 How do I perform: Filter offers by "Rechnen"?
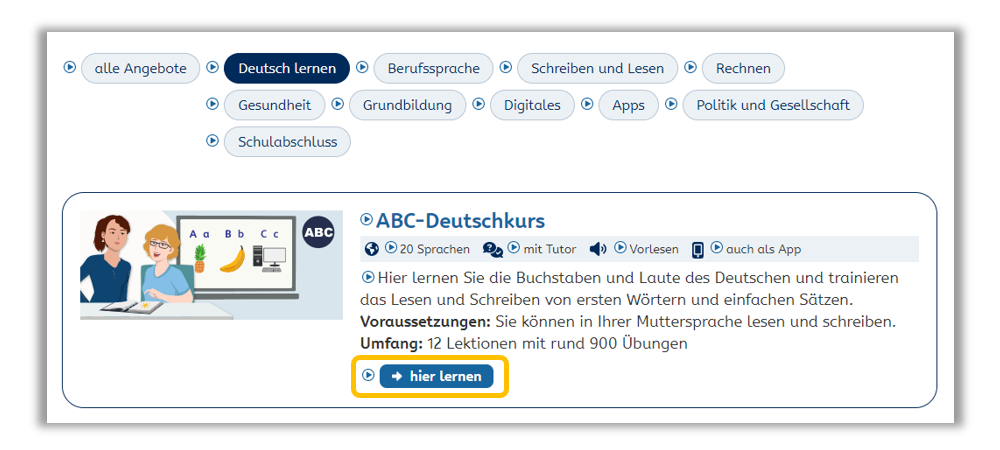click(x=743, y=68)
